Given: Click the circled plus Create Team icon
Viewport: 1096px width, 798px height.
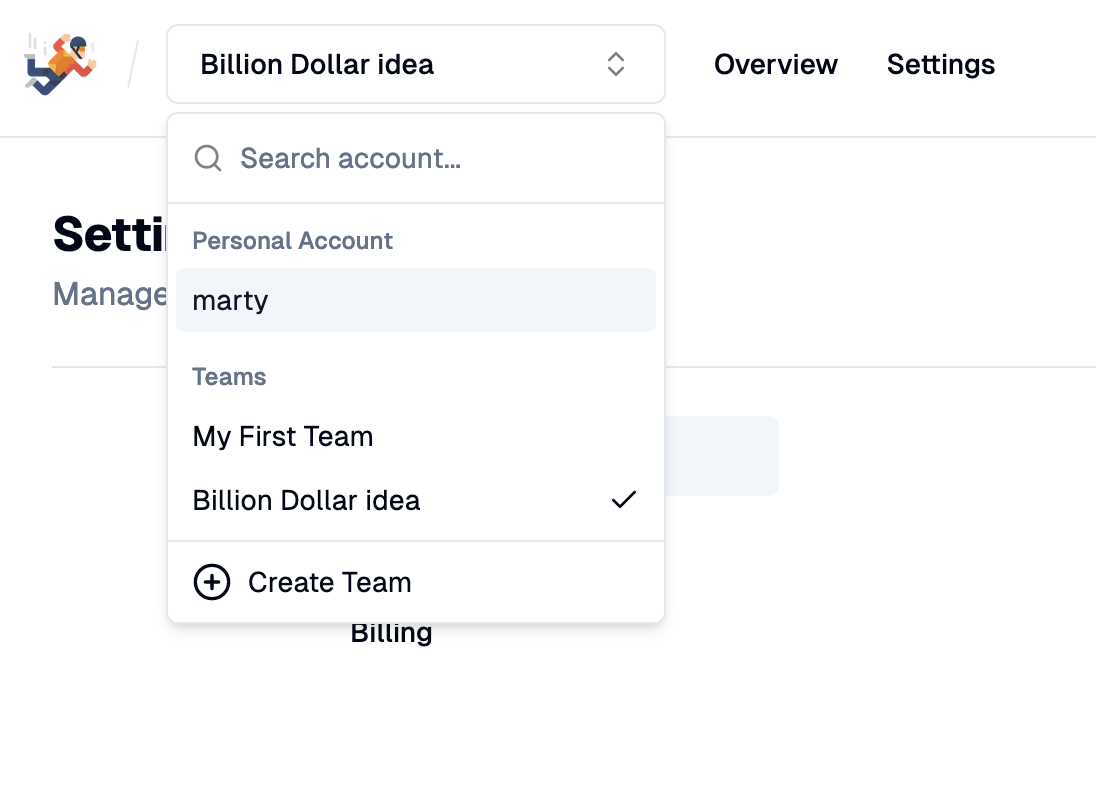Looking at the screenshot, I should [x=212, y=582].
